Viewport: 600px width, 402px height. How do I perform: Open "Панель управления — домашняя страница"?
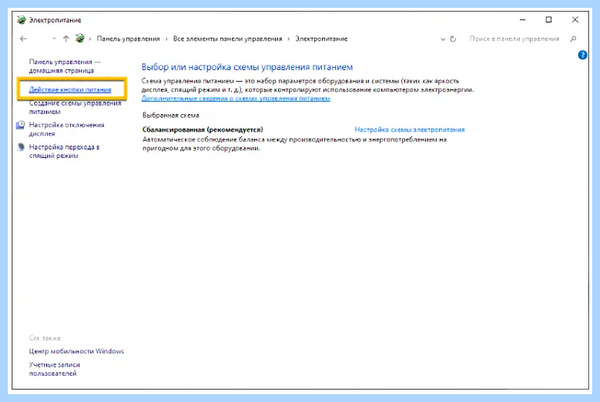pos(65,66)
